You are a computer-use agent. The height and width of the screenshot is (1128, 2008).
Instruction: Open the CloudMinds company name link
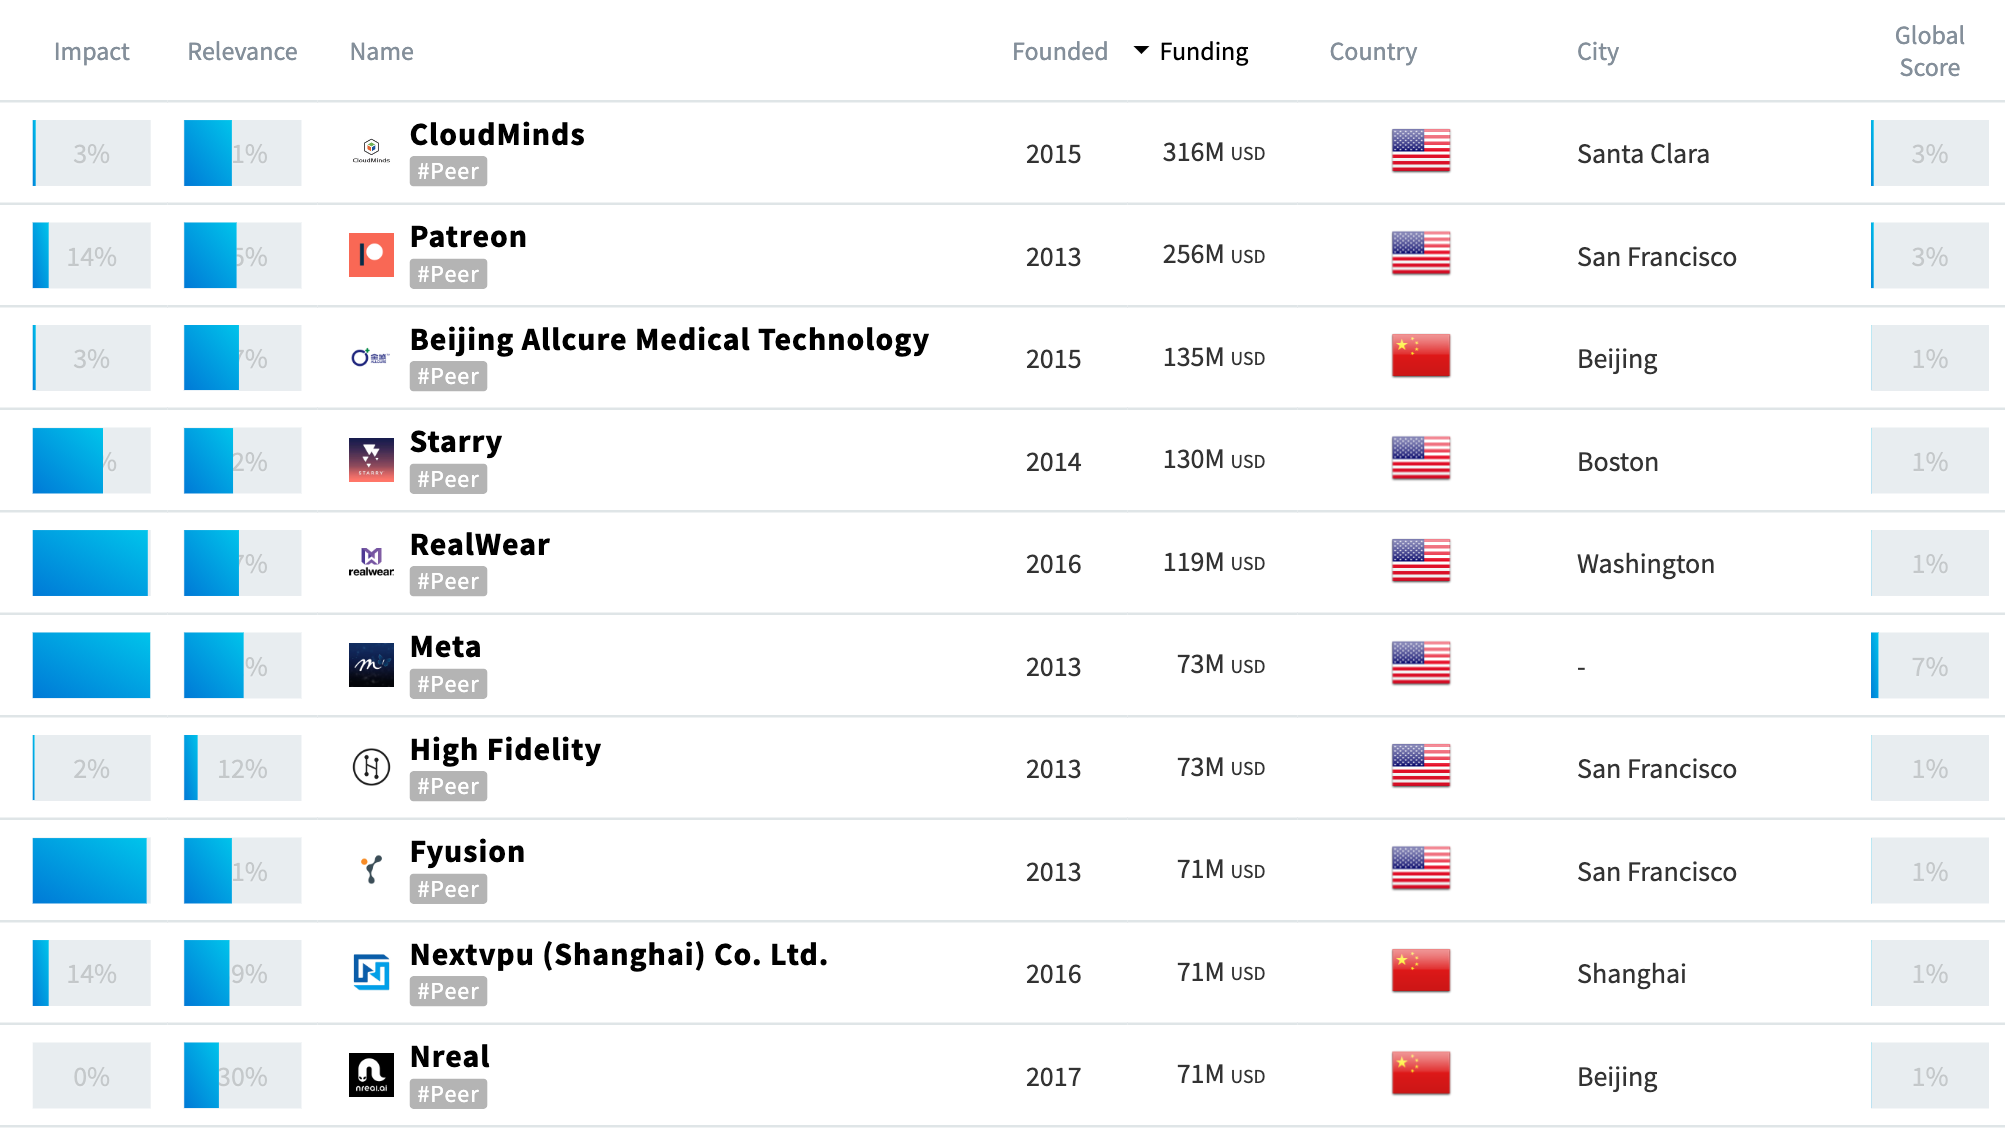click(497, 134)
